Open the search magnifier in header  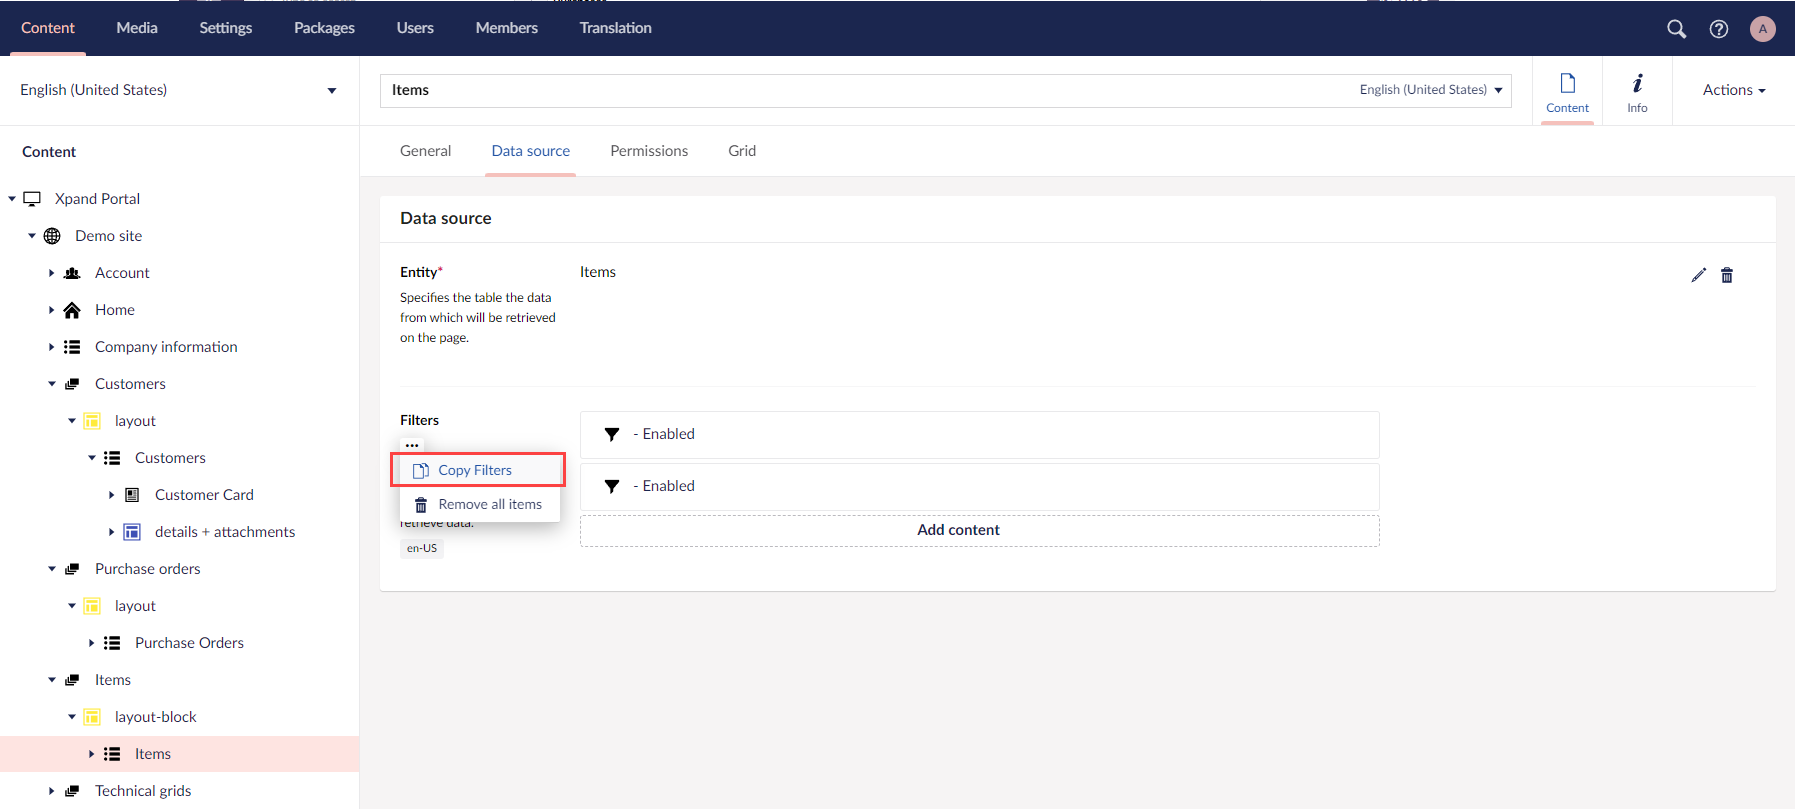click(1676, 29)
